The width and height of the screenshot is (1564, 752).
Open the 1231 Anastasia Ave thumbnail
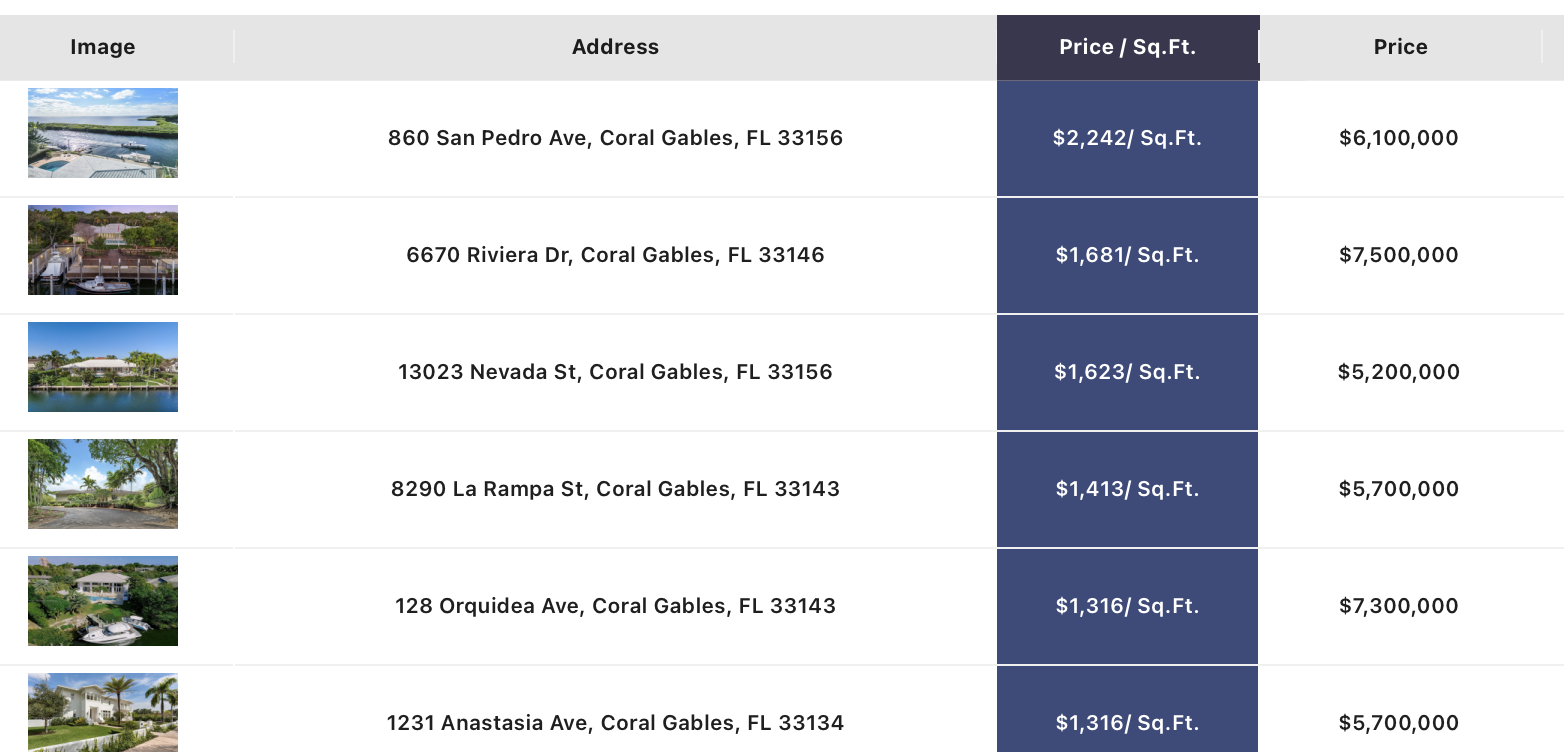click(x=103, y=712)
